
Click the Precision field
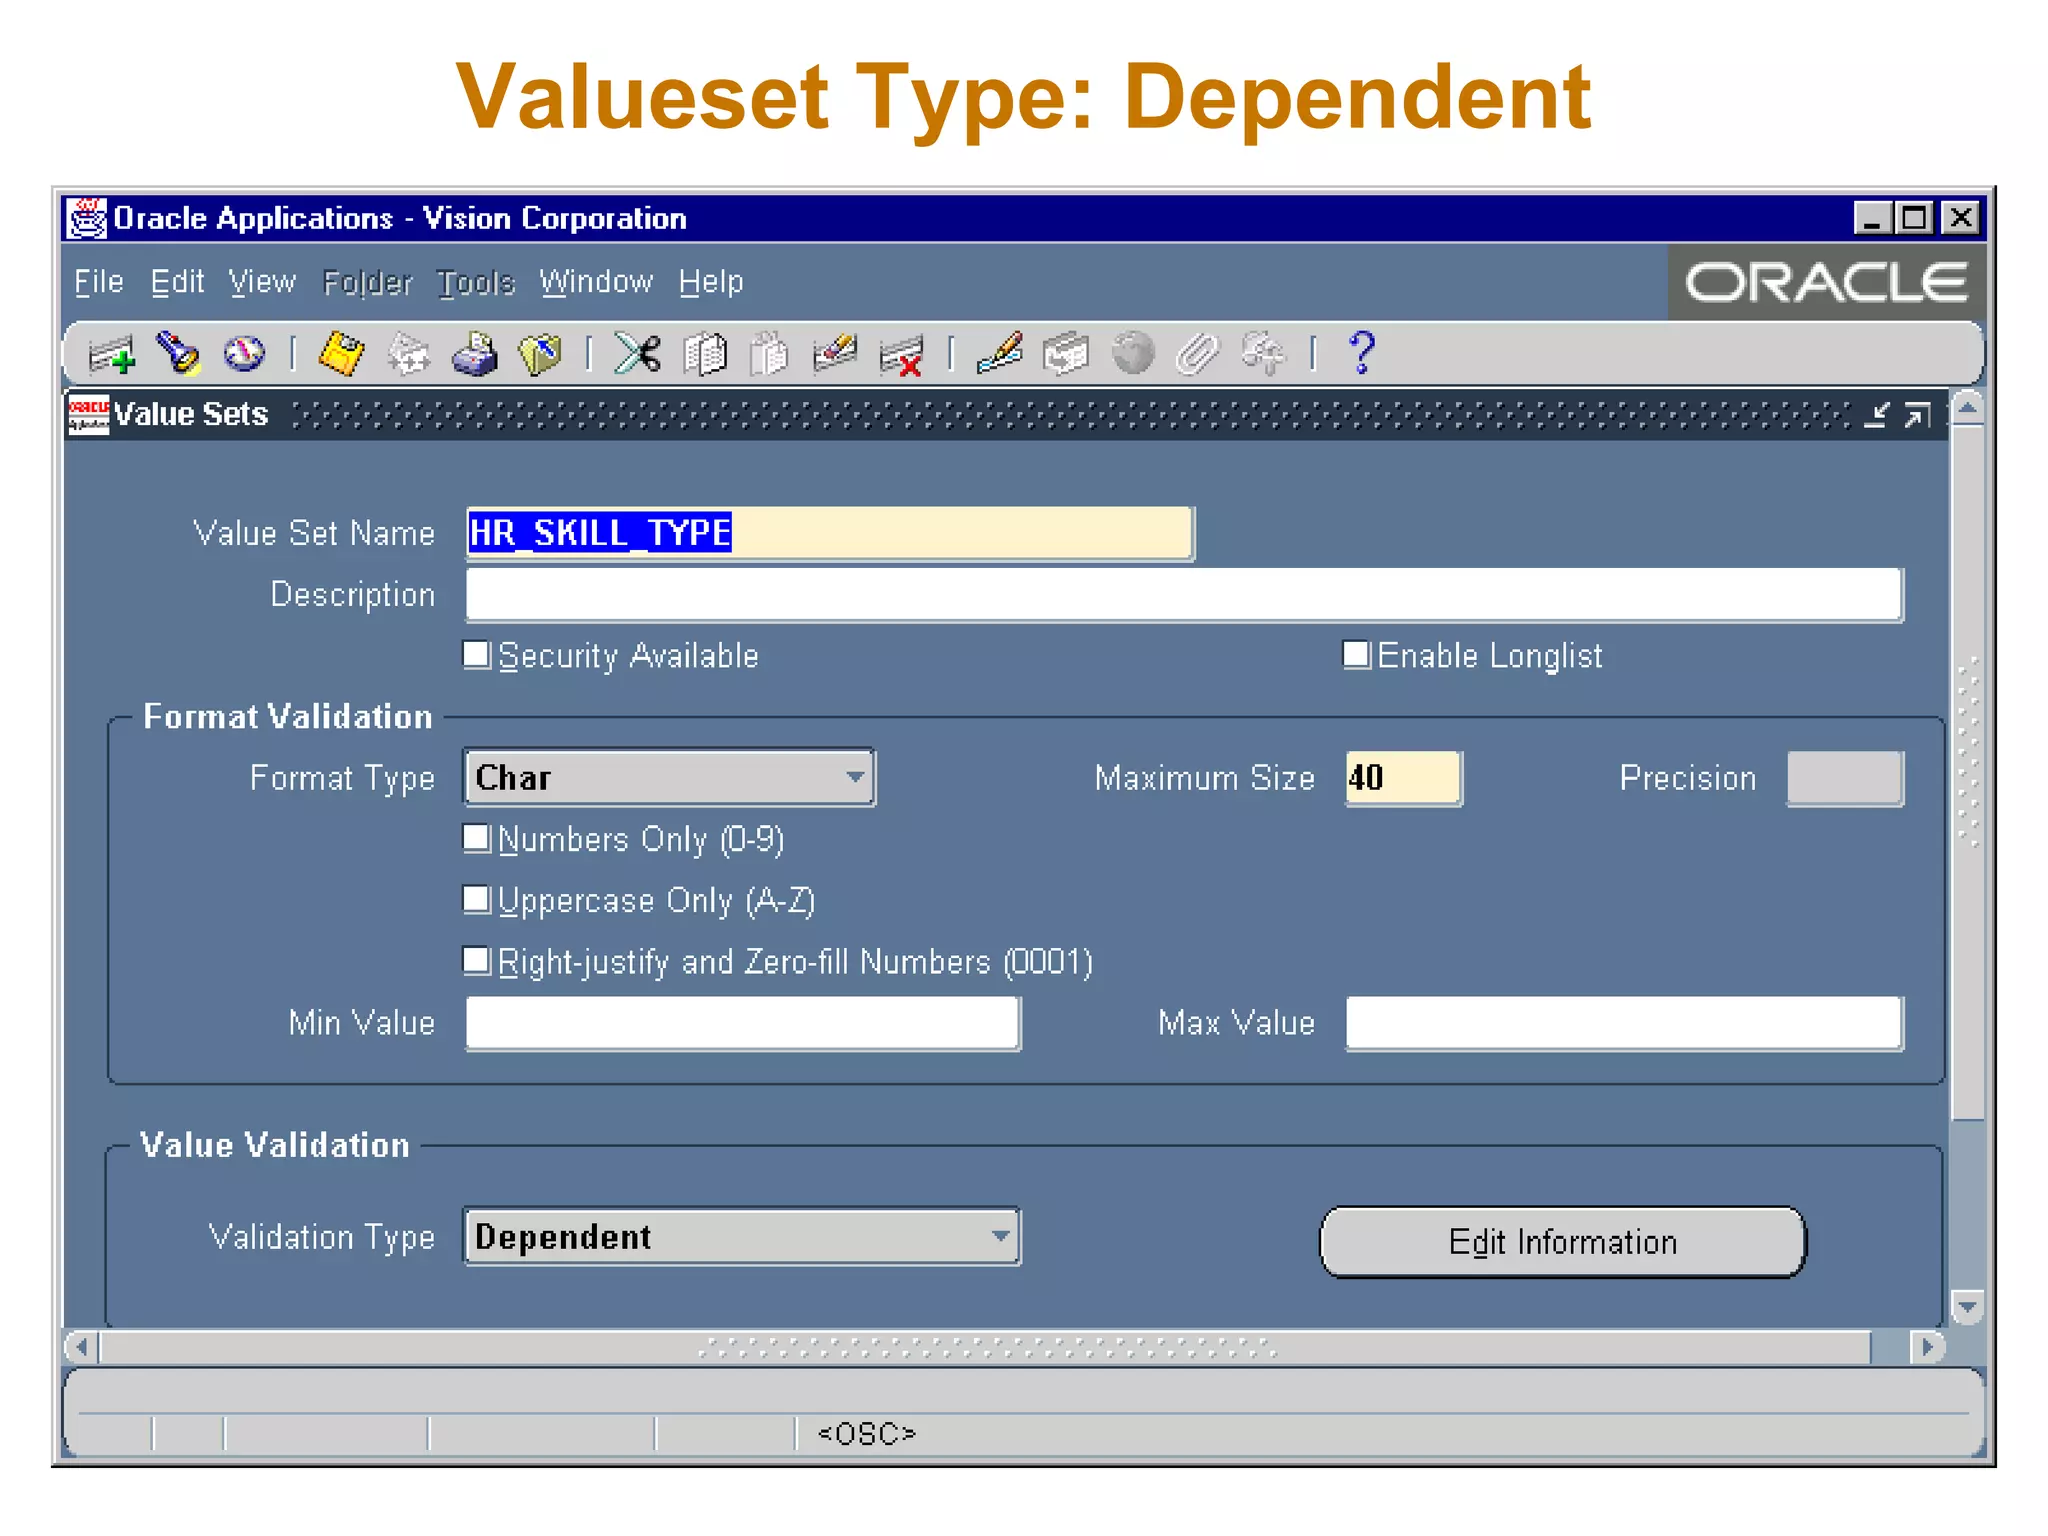(1845, 778)
